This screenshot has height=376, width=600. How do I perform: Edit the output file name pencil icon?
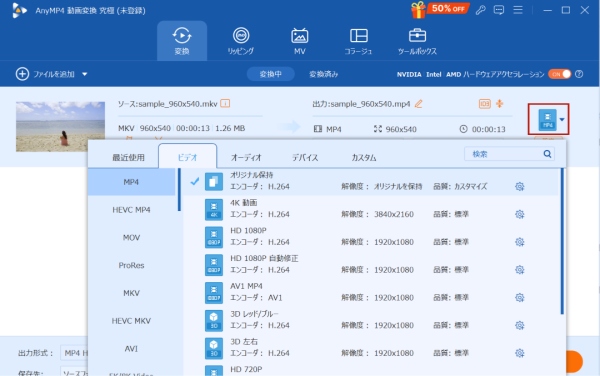tap(419, 104)
